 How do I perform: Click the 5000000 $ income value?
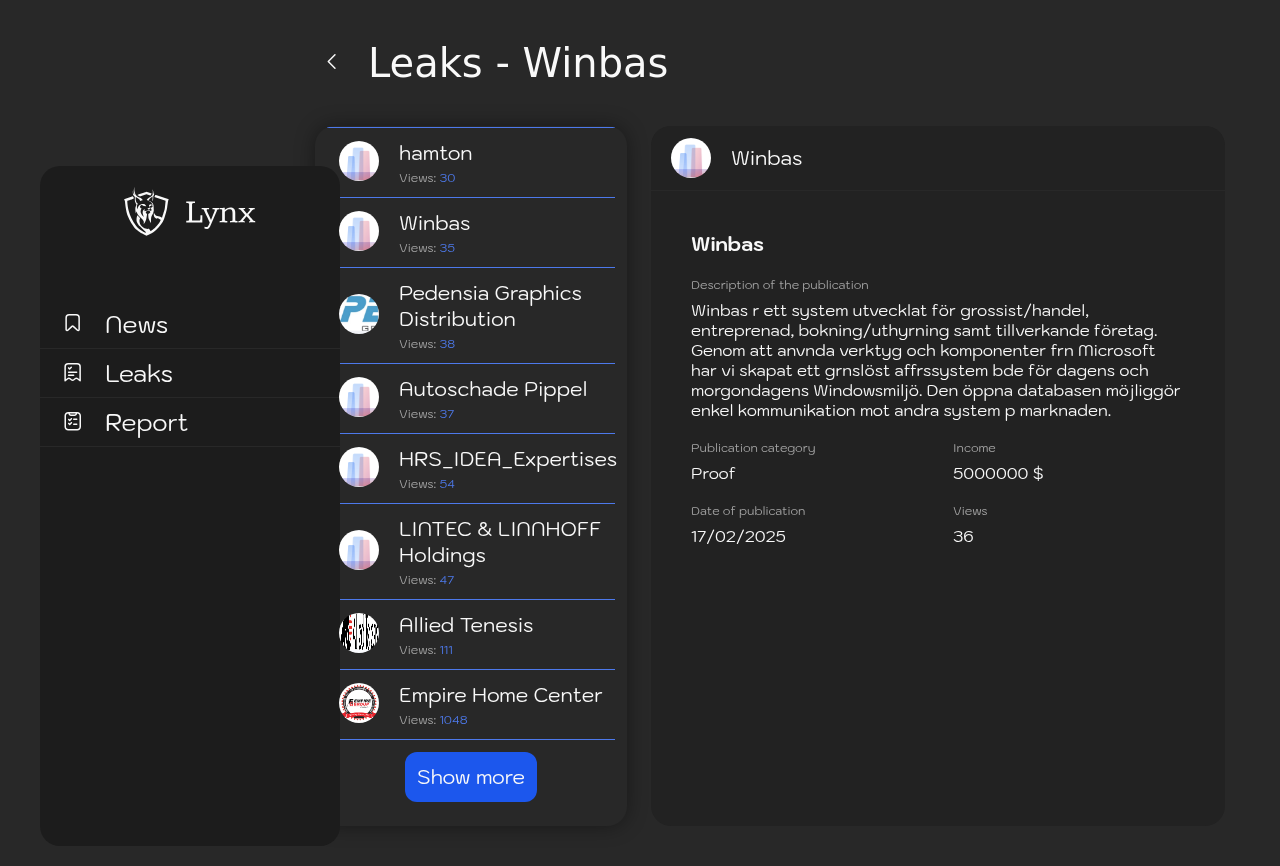tap(998, 473)
